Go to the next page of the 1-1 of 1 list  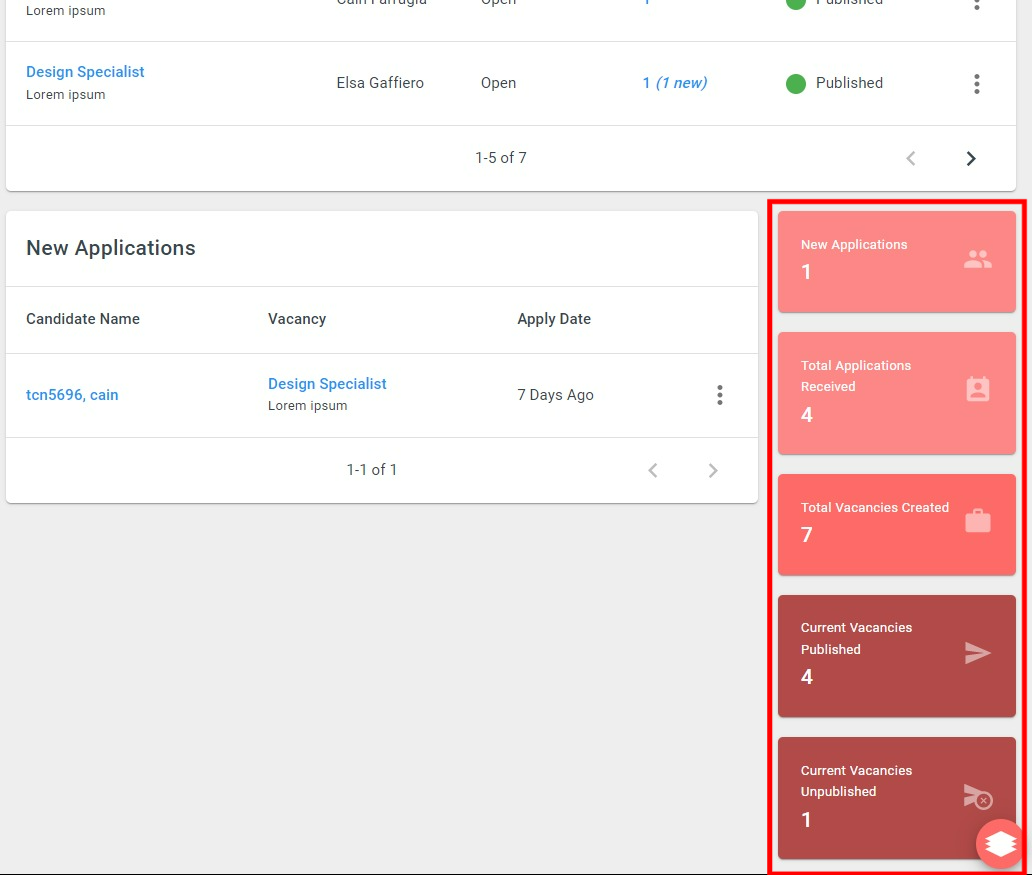coord(713,471)
